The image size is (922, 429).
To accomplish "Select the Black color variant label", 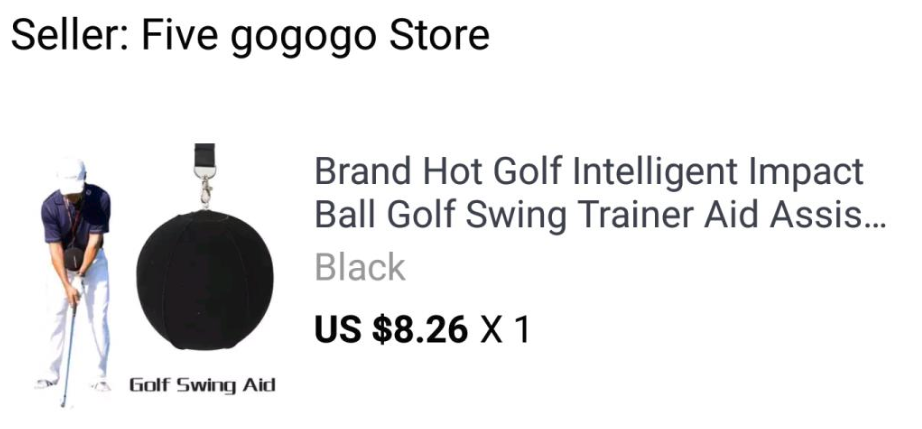I will click(360, 267).
